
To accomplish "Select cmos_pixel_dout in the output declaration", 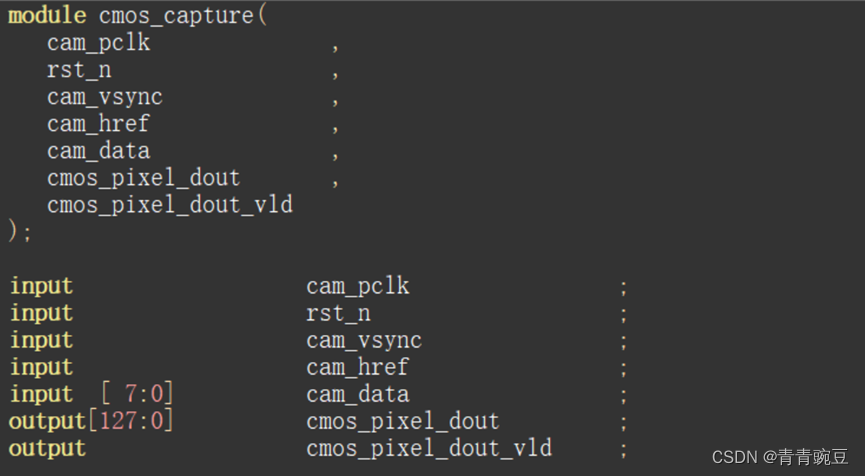I will 402,421.
